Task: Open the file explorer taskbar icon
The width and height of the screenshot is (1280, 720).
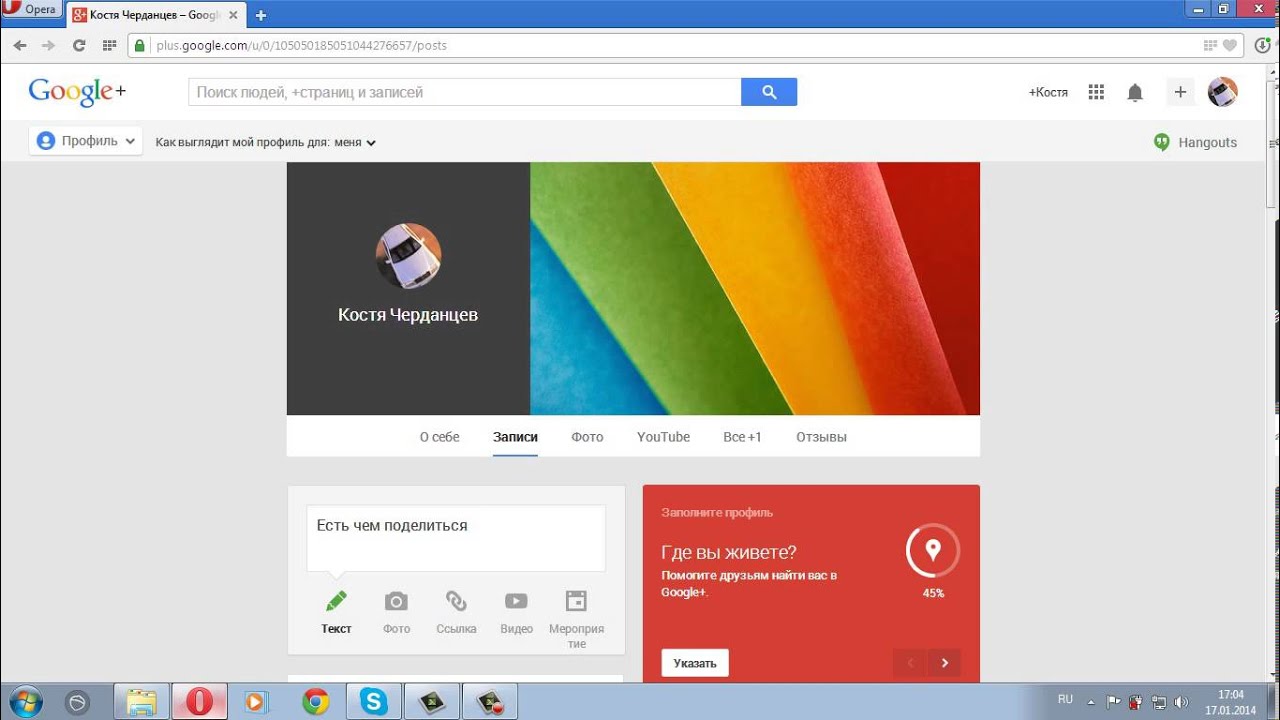Action: click(x=142, y=701)
